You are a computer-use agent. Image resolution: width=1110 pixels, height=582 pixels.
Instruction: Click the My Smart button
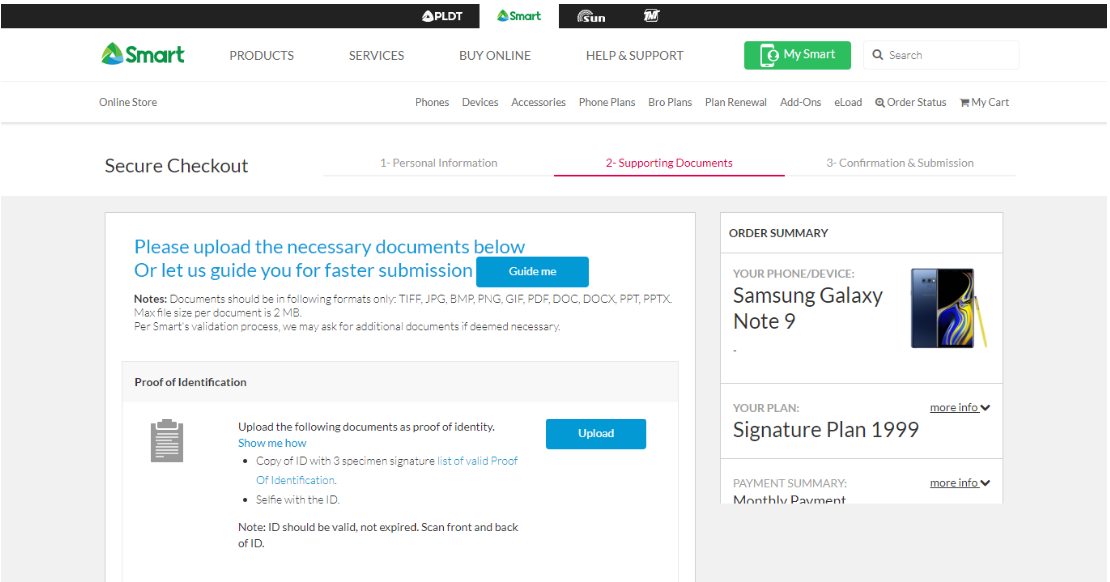(x=797, y=55)
